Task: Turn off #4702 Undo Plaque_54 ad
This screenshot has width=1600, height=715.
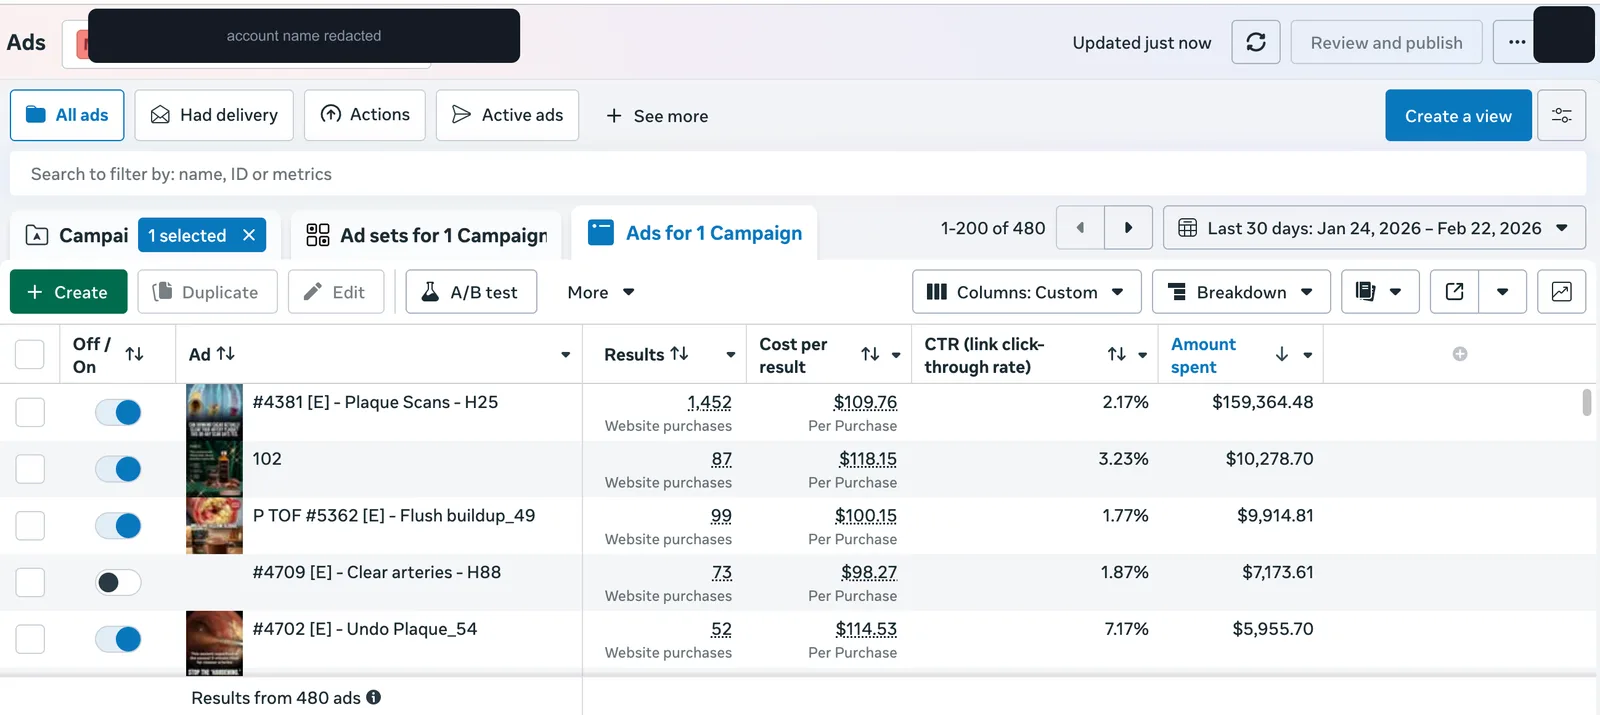Action: point(118,639)
